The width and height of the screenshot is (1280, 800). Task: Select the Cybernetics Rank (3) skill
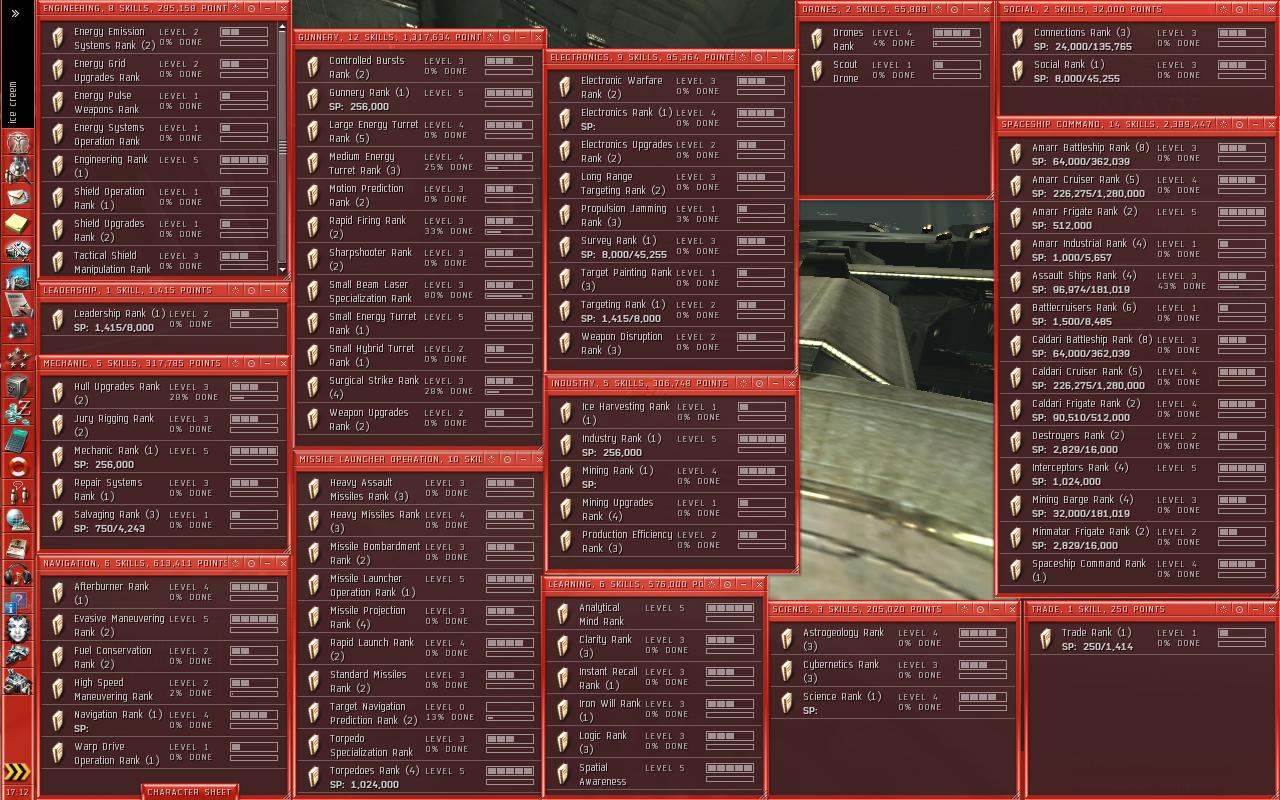[x=894, y=671]
